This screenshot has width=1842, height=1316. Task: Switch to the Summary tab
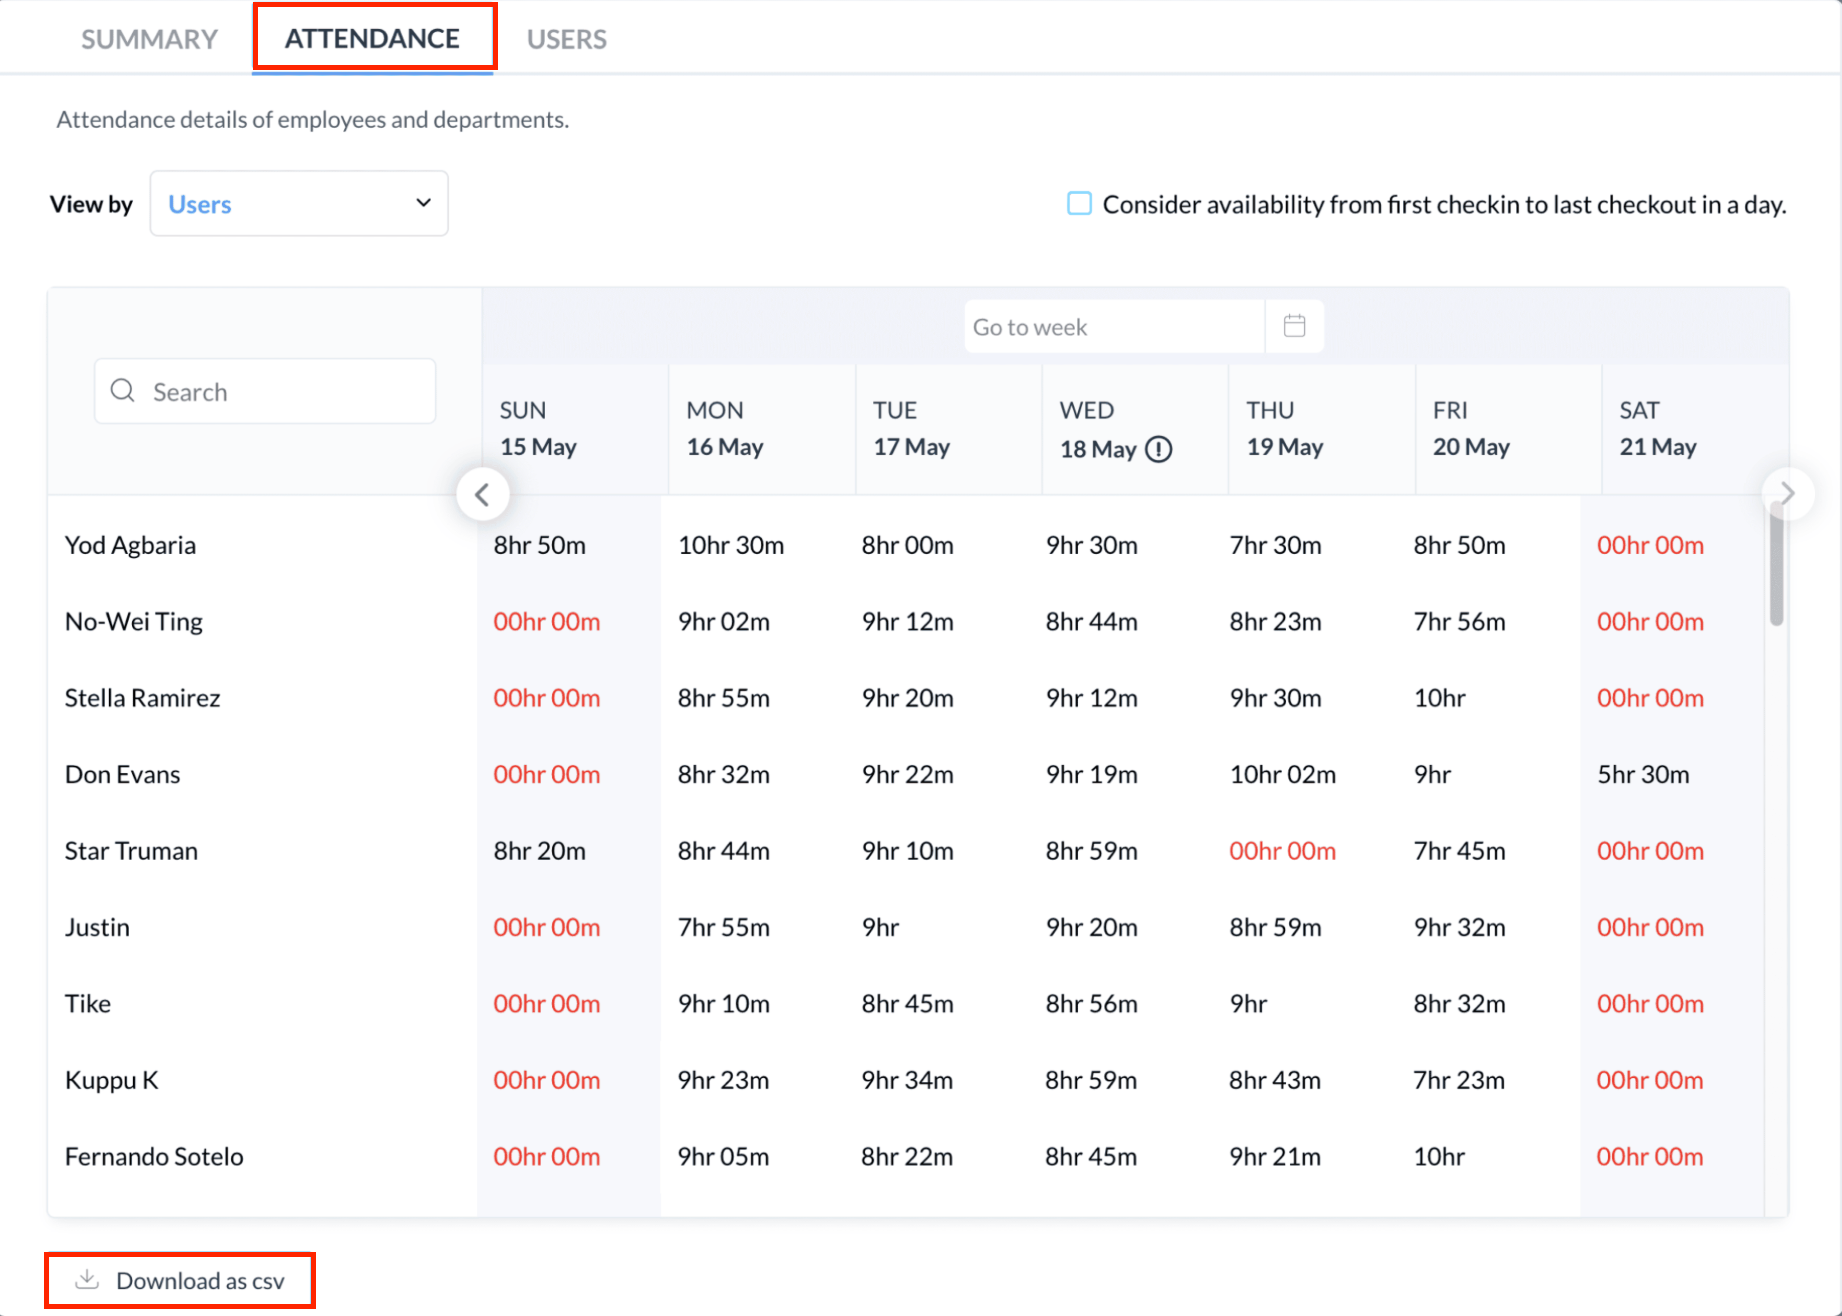[x=149, y=39]
